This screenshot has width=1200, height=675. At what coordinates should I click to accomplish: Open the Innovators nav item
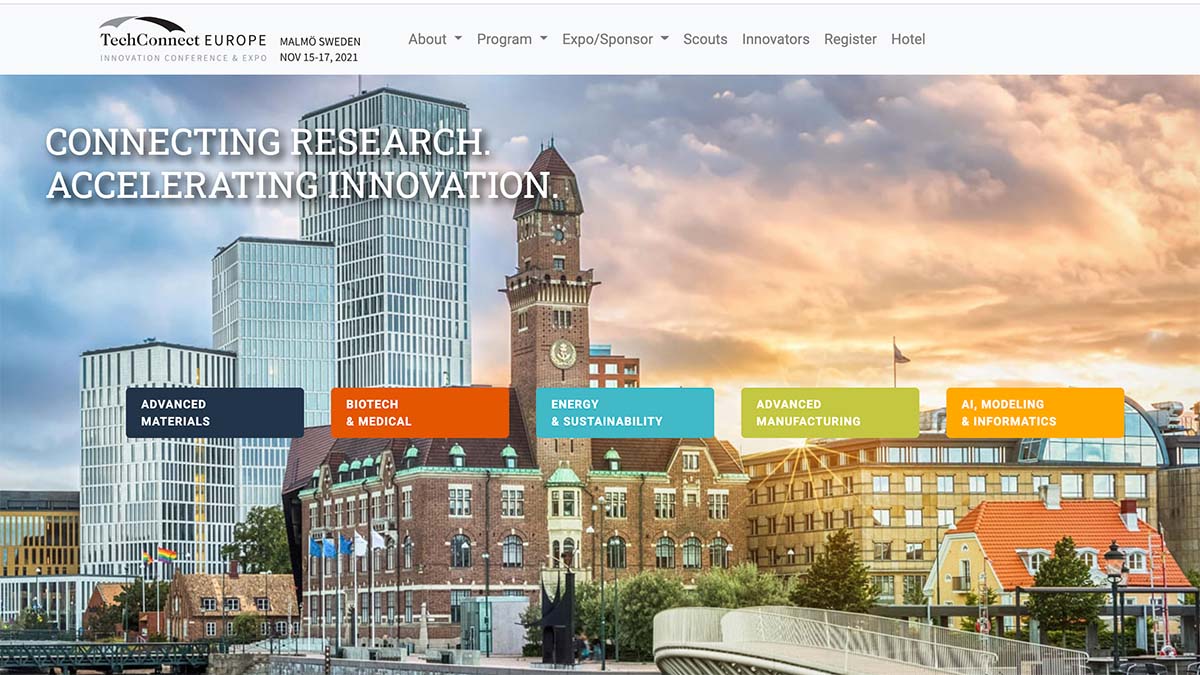(775, 39)
